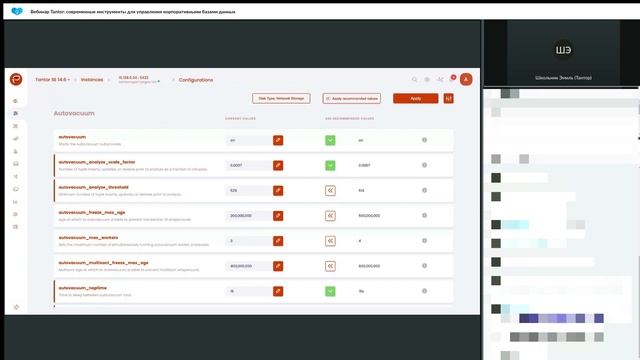Focus autovacuum_multixact_freeze_max_age current value field
The width and height of the screenshot is (640, 360).
[249, 266]
